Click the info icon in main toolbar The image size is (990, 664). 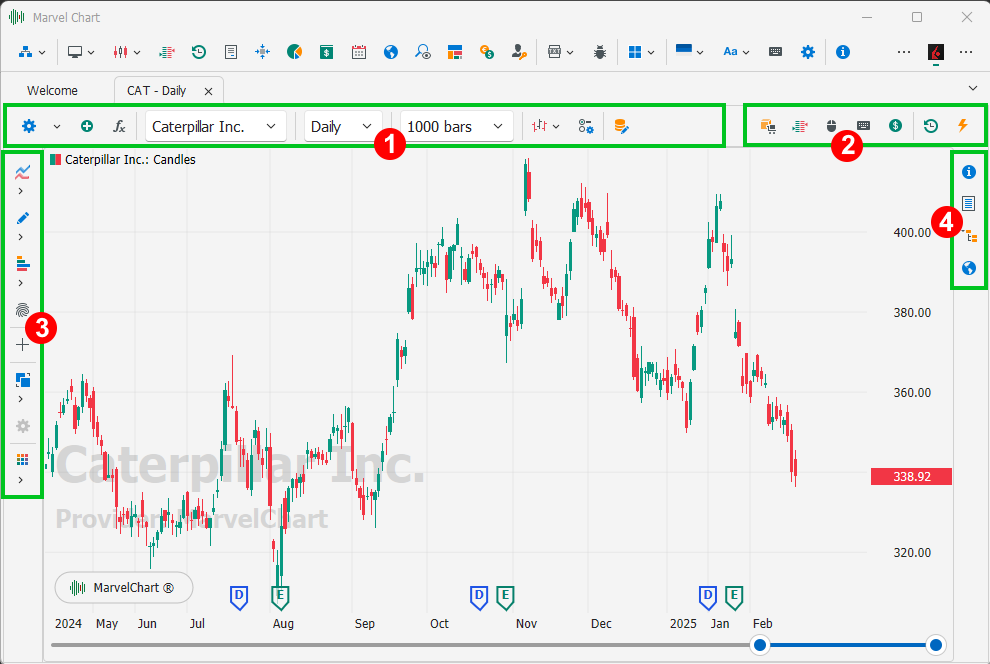coord(843,52)
